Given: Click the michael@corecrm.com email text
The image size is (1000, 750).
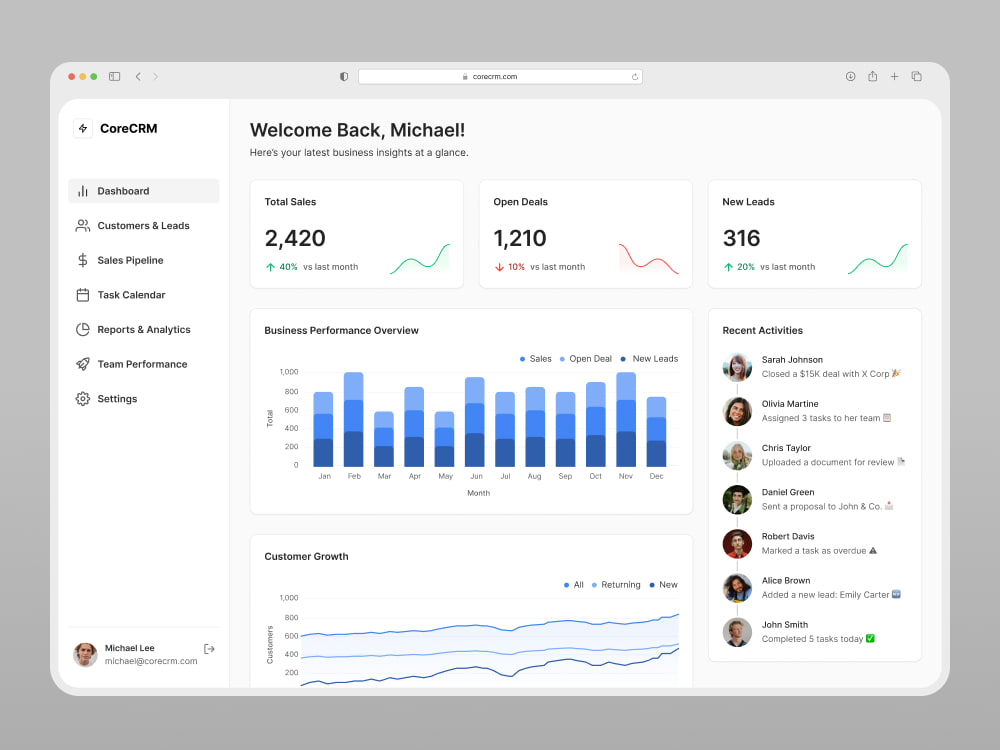Looking at the screenshot, I should 151,661.
